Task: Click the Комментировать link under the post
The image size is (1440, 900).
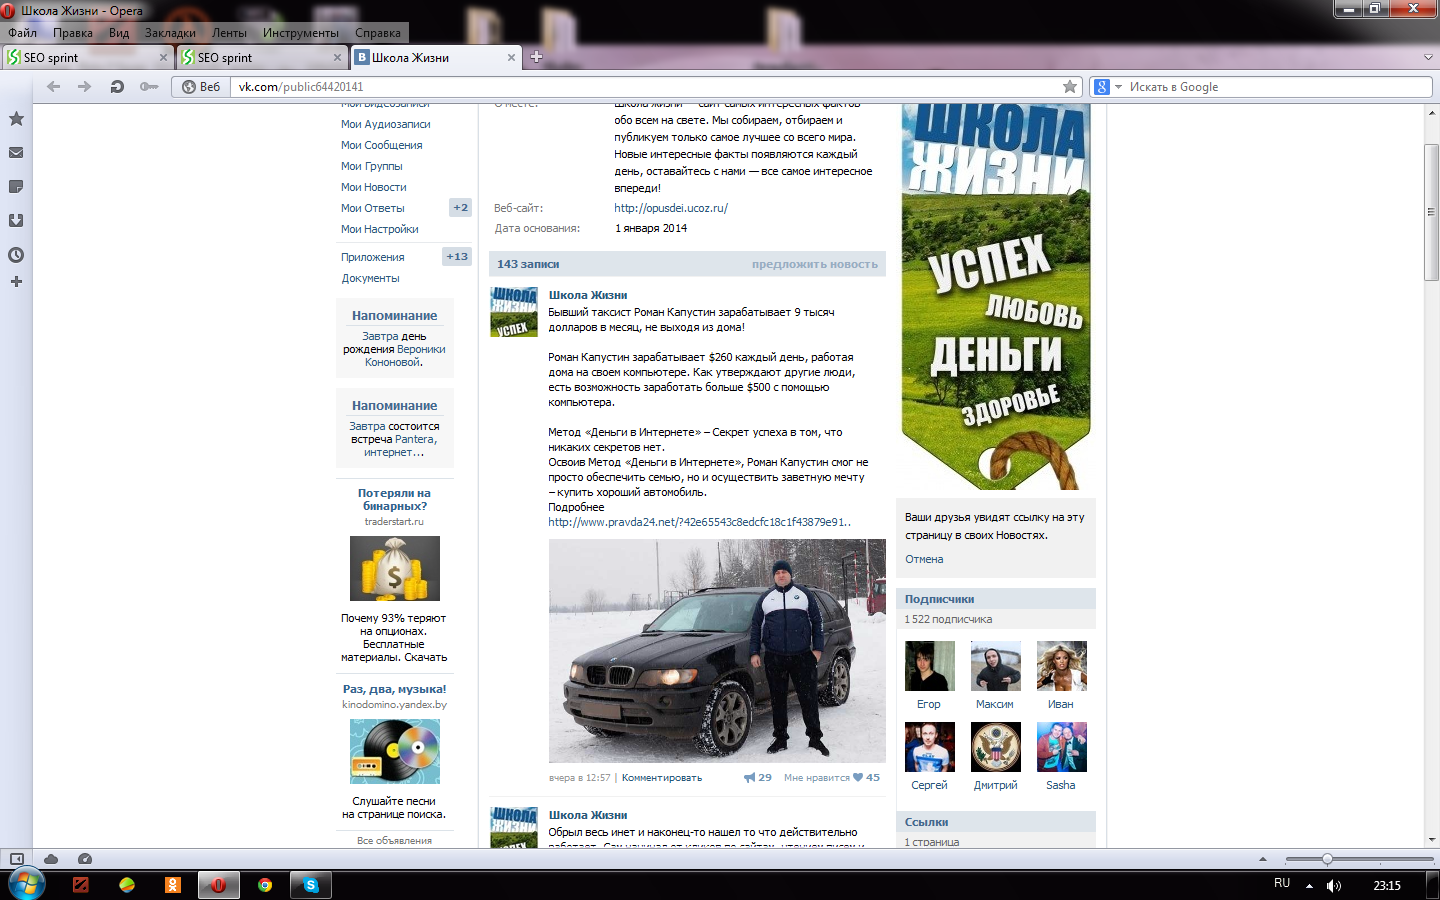Action: click(662, 778)
